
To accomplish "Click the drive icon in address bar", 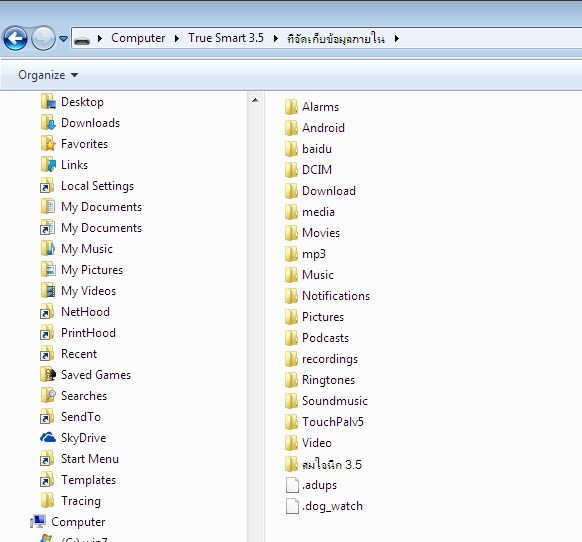I will tap(82, 40).
